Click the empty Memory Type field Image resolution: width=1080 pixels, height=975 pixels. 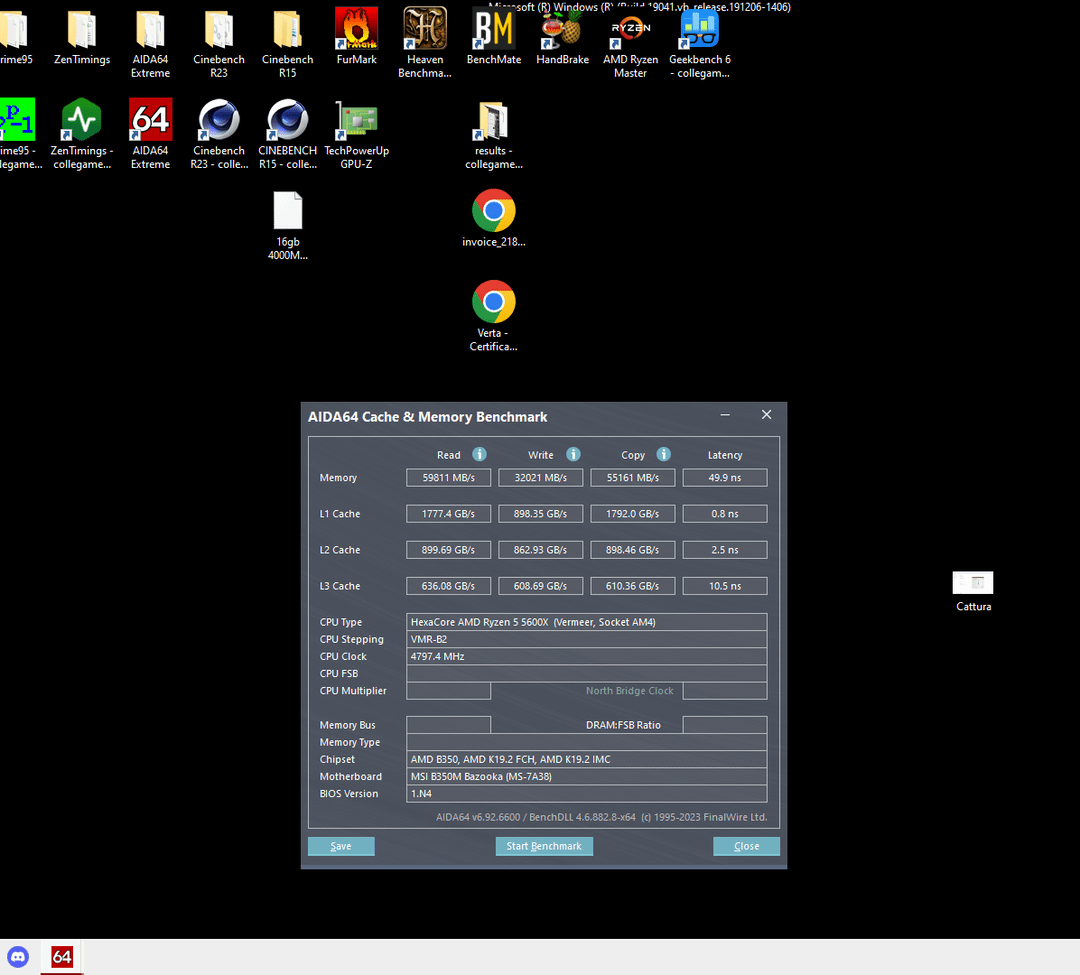587,742
